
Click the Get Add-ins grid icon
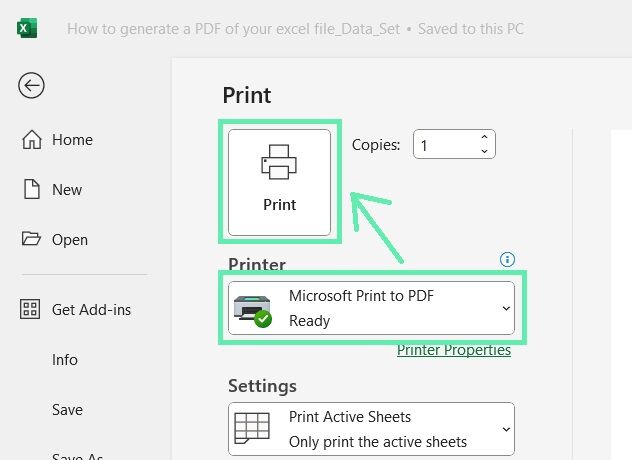[x=30, y=309]
